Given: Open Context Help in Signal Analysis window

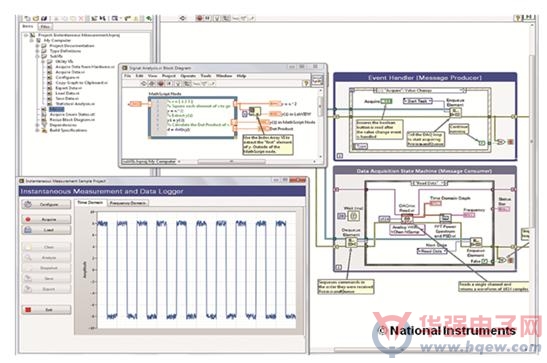Looking at the screenshot, I should click(x=306, y=83).
